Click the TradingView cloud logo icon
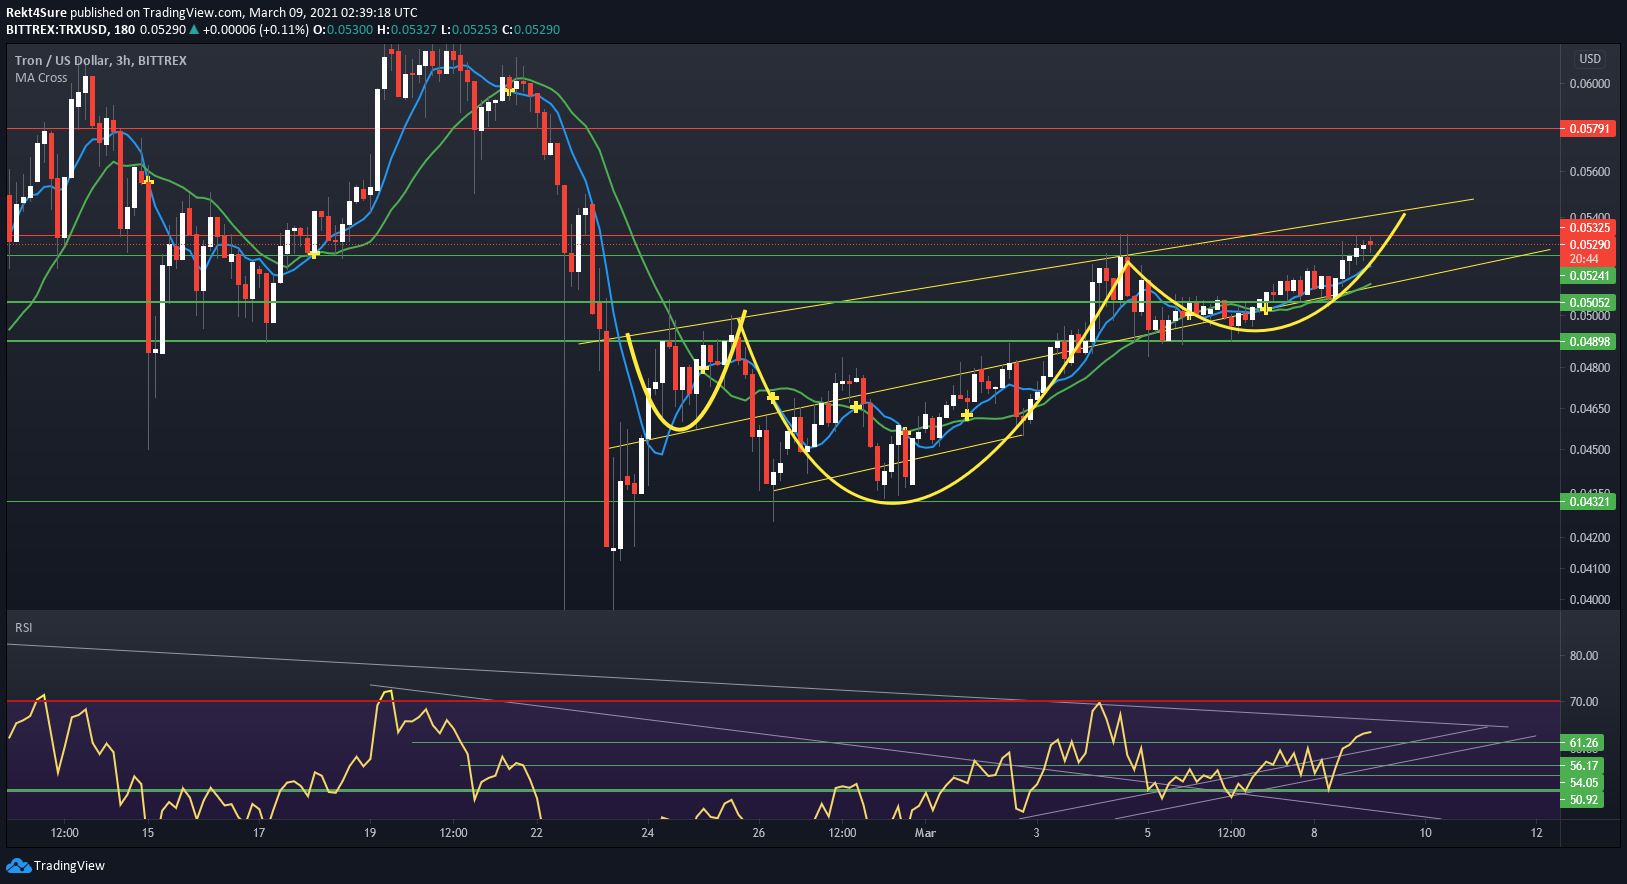The width and height of the screenshot is (1627, 884). pyautogui.click(x=18, y=865)
